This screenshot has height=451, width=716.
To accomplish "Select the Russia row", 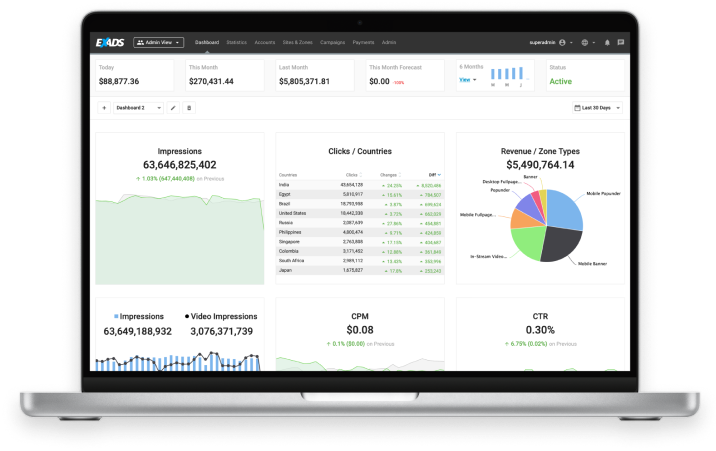I will 360,223.
